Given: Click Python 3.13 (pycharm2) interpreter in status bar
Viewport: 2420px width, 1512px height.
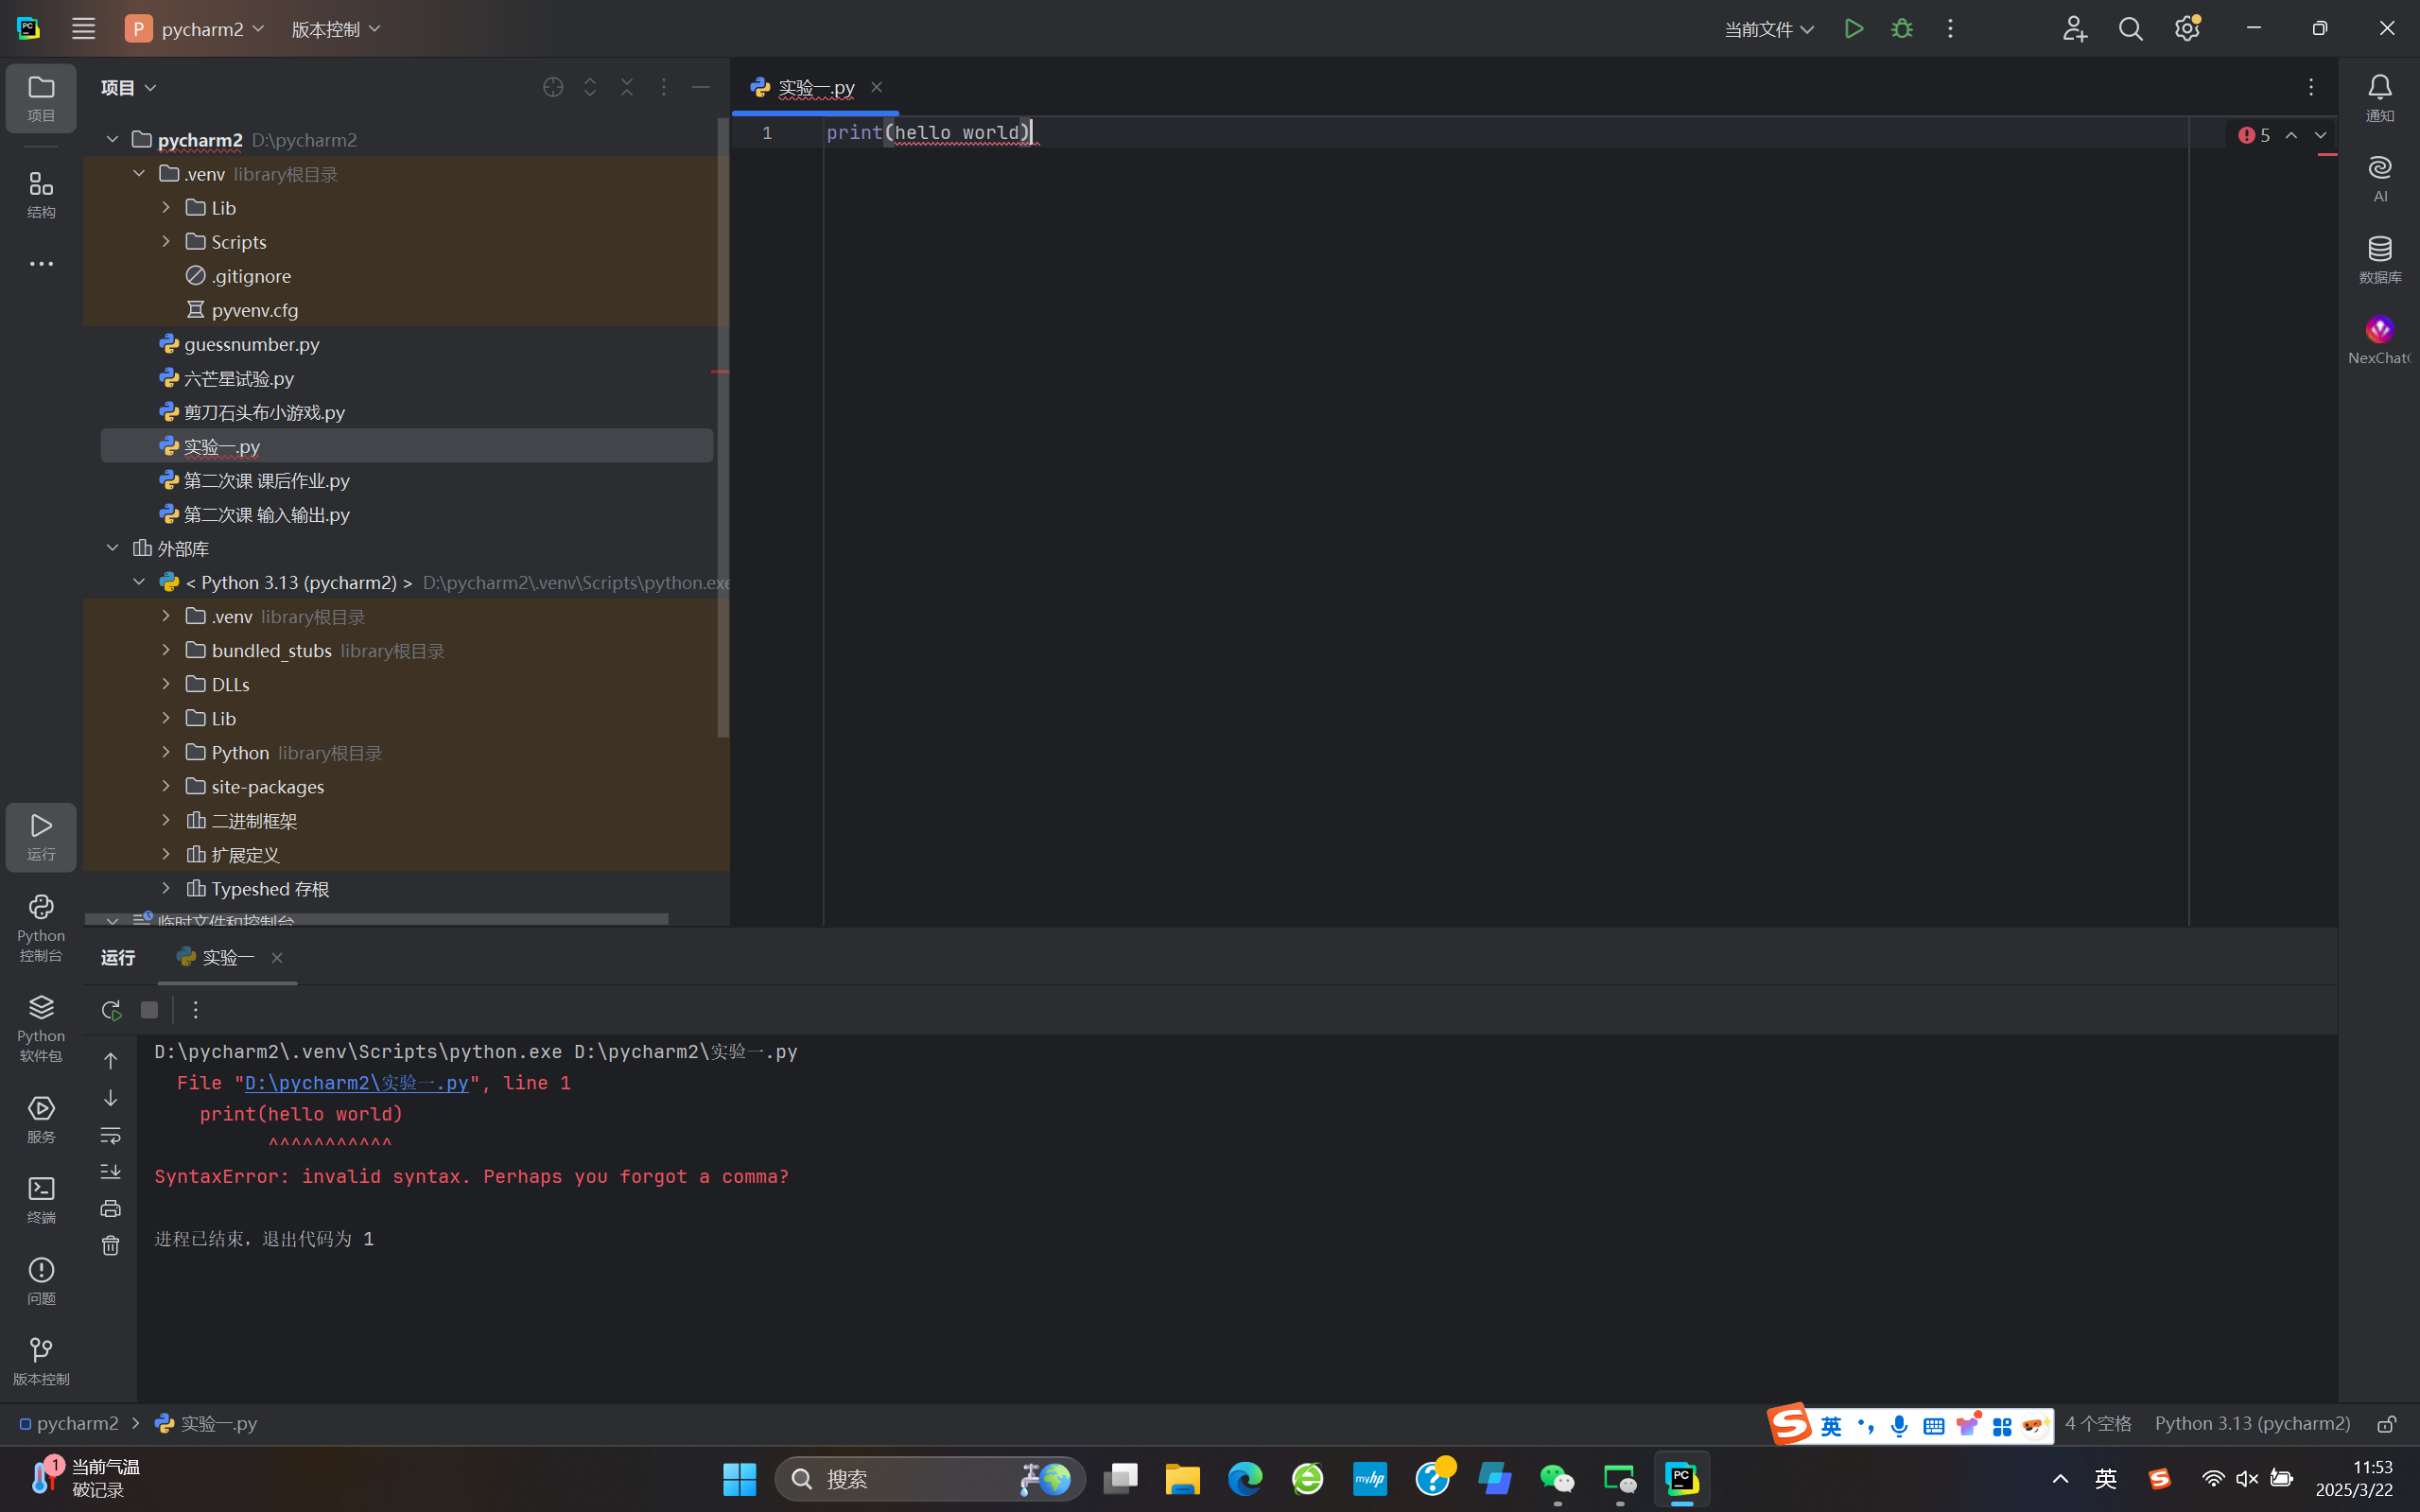Looking at the screenshot, I should [x=2251, y=1423].
